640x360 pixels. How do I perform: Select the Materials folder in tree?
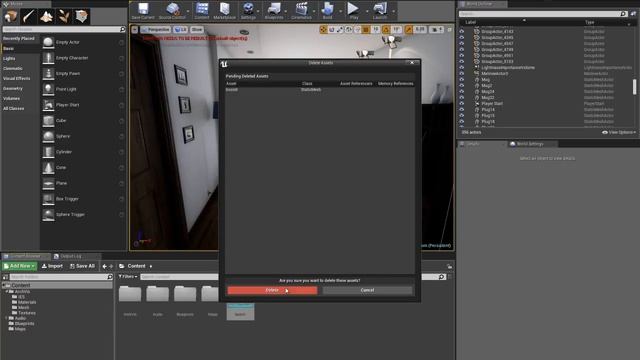pyautogui.click(x=24, y=302)
